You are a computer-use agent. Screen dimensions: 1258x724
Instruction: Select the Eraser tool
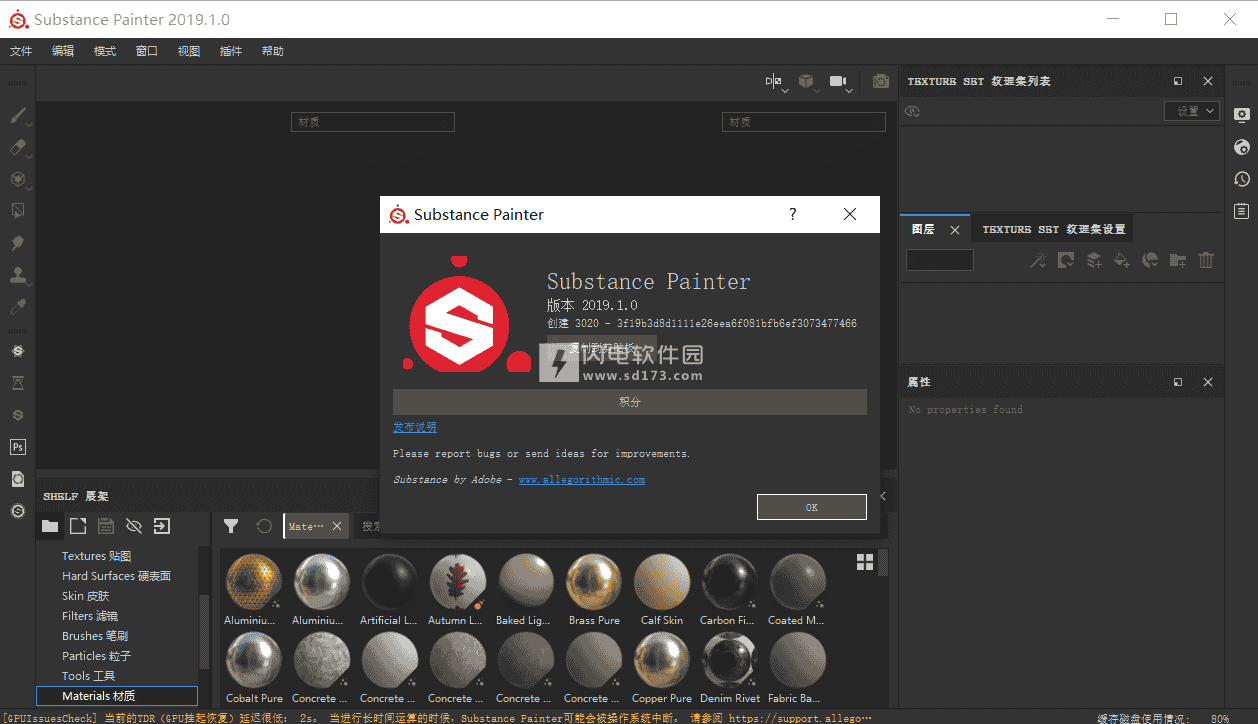click(19, 147)
